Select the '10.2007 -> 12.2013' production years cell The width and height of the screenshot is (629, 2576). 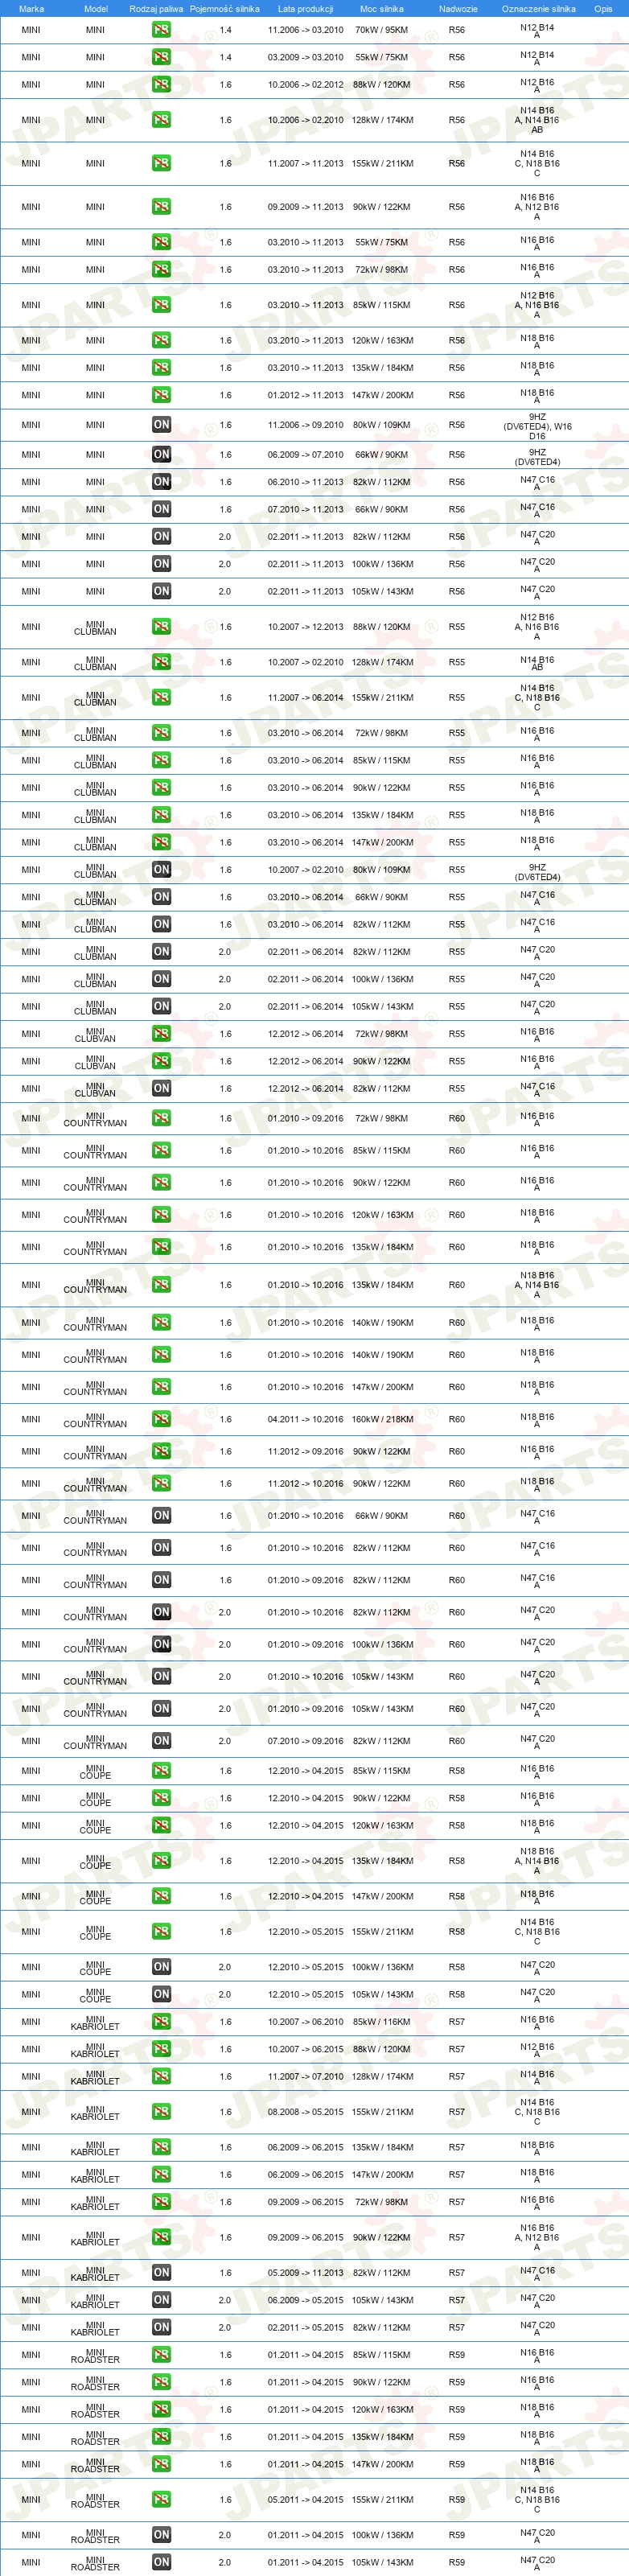click(305, 627)
